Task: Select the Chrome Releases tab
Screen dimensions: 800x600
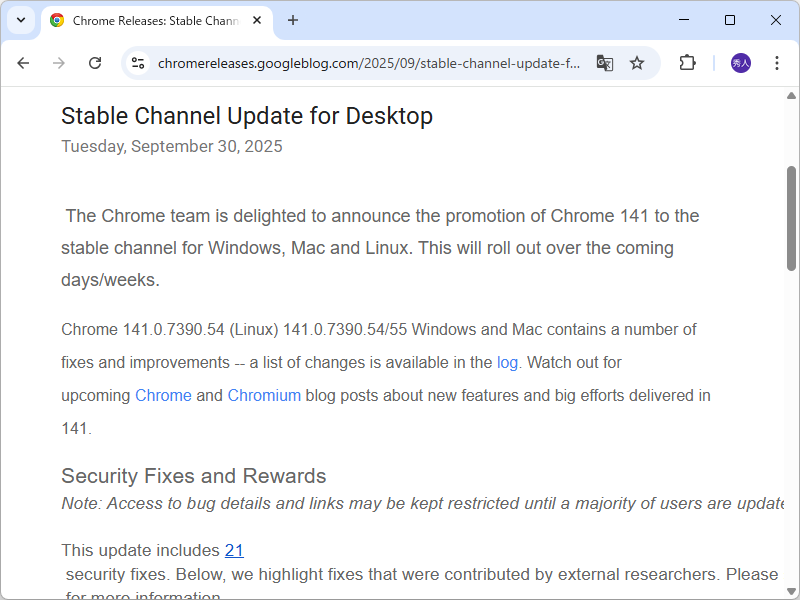Action: [x=150, y=20]
